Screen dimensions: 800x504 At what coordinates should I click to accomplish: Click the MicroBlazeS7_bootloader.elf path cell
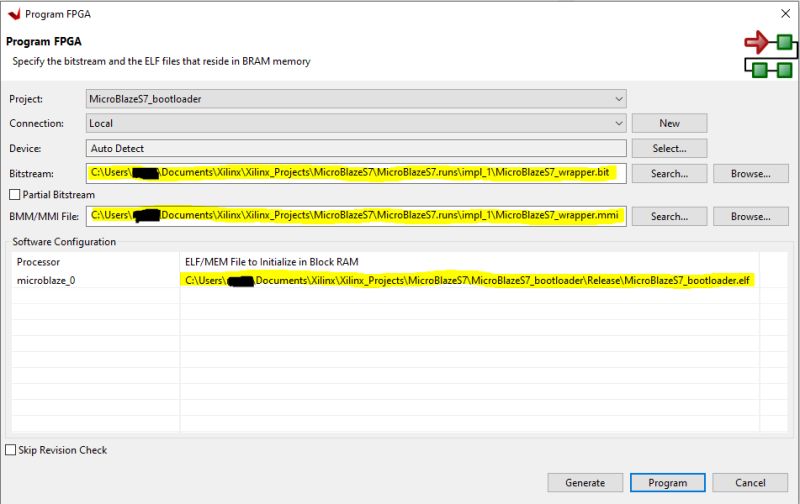(469, 280)
